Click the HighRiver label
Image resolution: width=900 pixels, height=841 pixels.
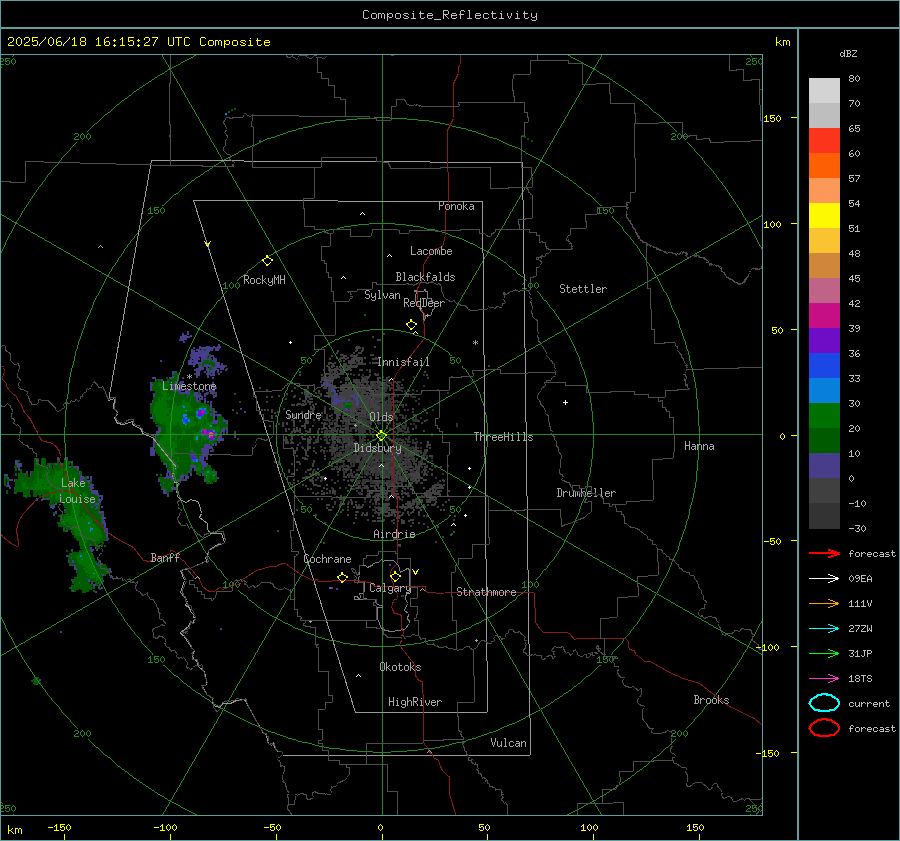coord(415,702)
